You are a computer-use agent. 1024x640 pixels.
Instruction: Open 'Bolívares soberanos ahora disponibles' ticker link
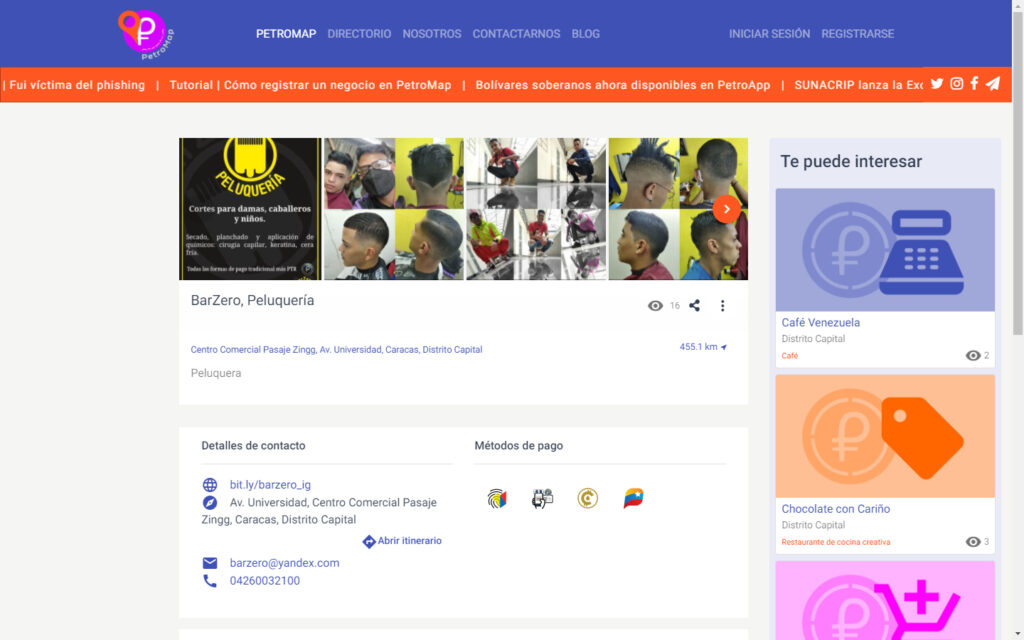click(622, 85)
